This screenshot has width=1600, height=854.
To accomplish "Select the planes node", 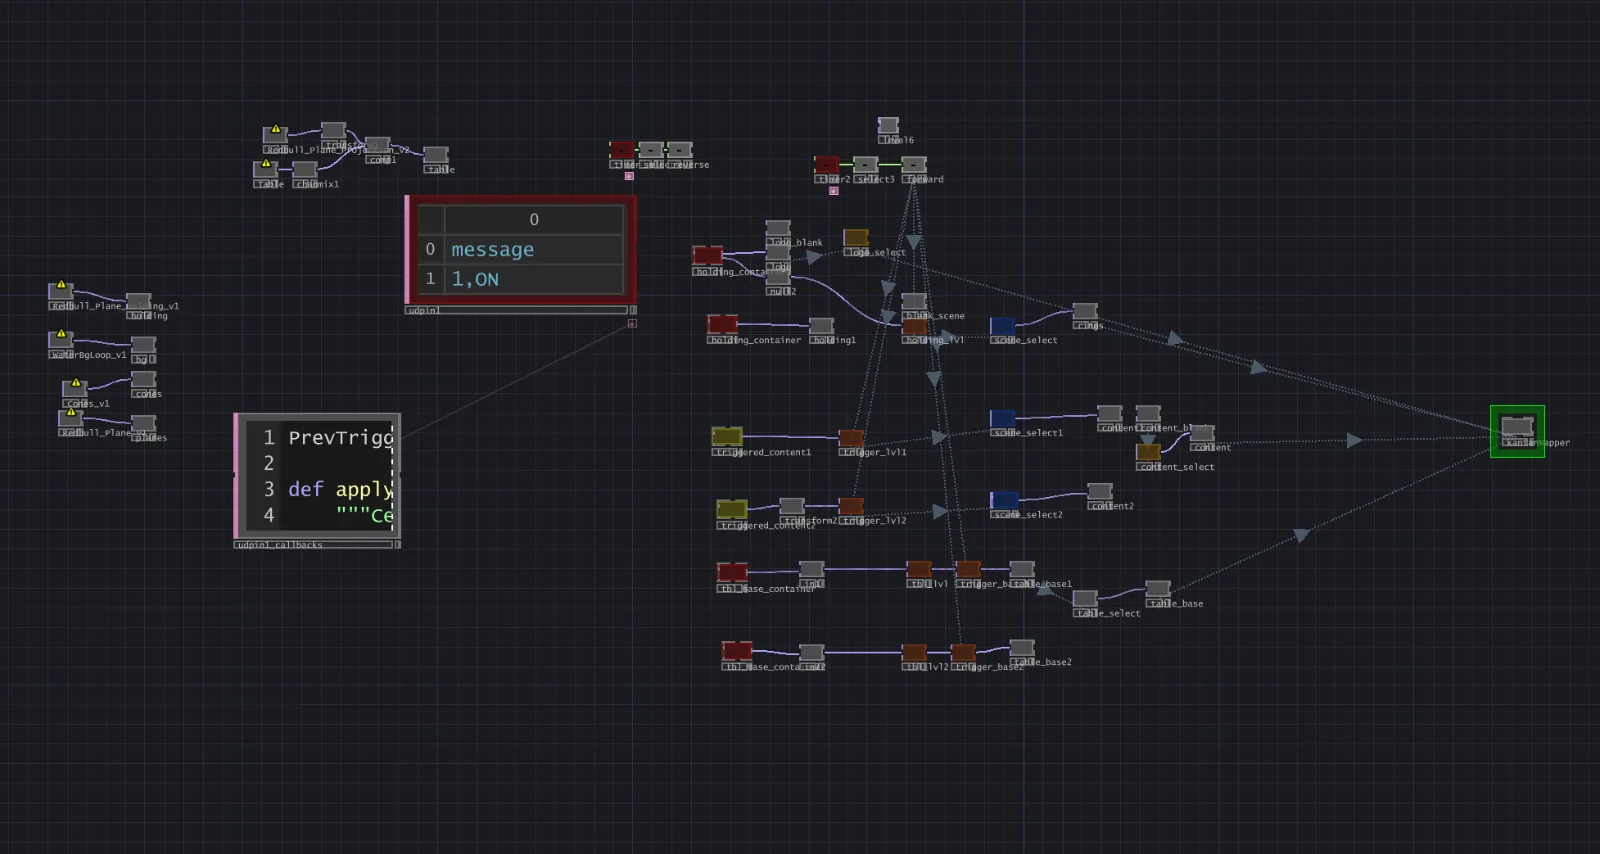I will tap(144, 424).
